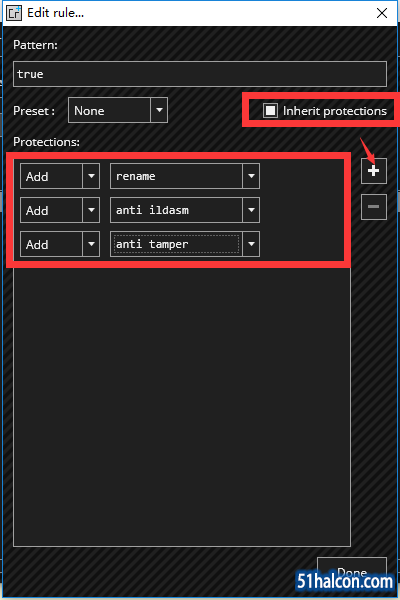Expand the anti ildasm dropdown arrow

(251, 210)
